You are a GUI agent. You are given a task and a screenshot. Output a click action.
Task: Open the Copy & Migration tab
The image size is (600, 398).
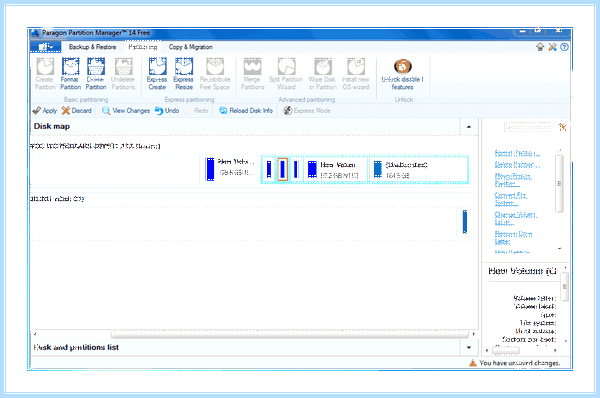click(x=191, y=47)
